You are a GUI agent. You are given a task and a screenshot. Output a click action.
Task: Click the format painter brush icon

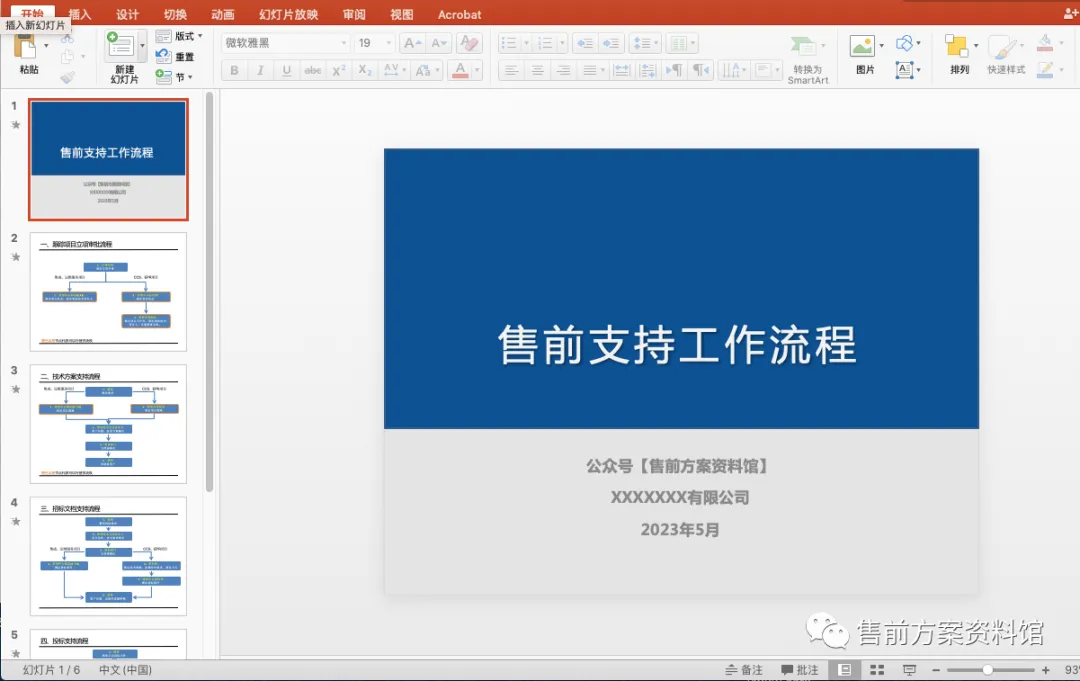(68, 77)
